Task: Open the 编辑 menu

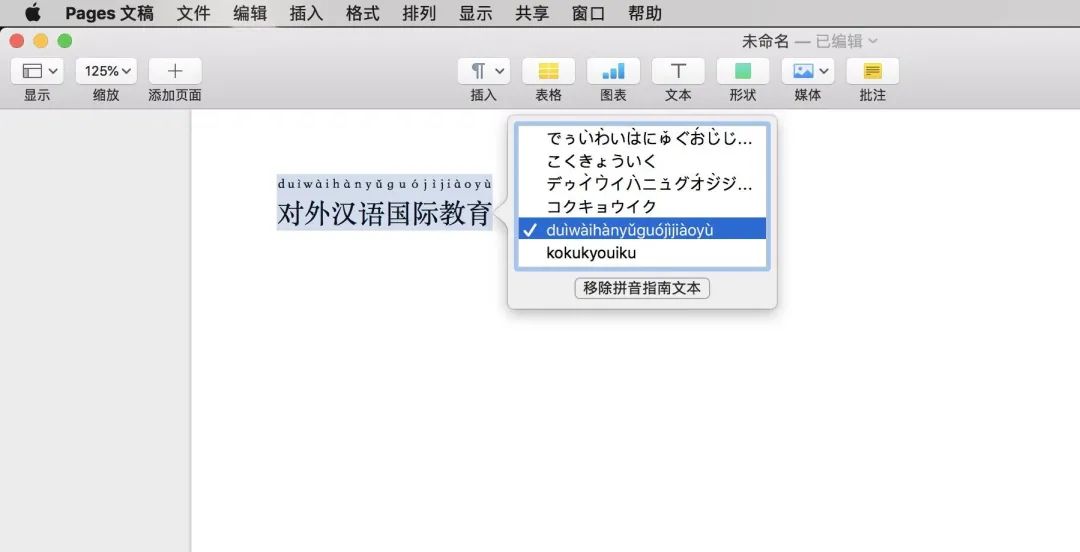Action: (x=249, y=13)
